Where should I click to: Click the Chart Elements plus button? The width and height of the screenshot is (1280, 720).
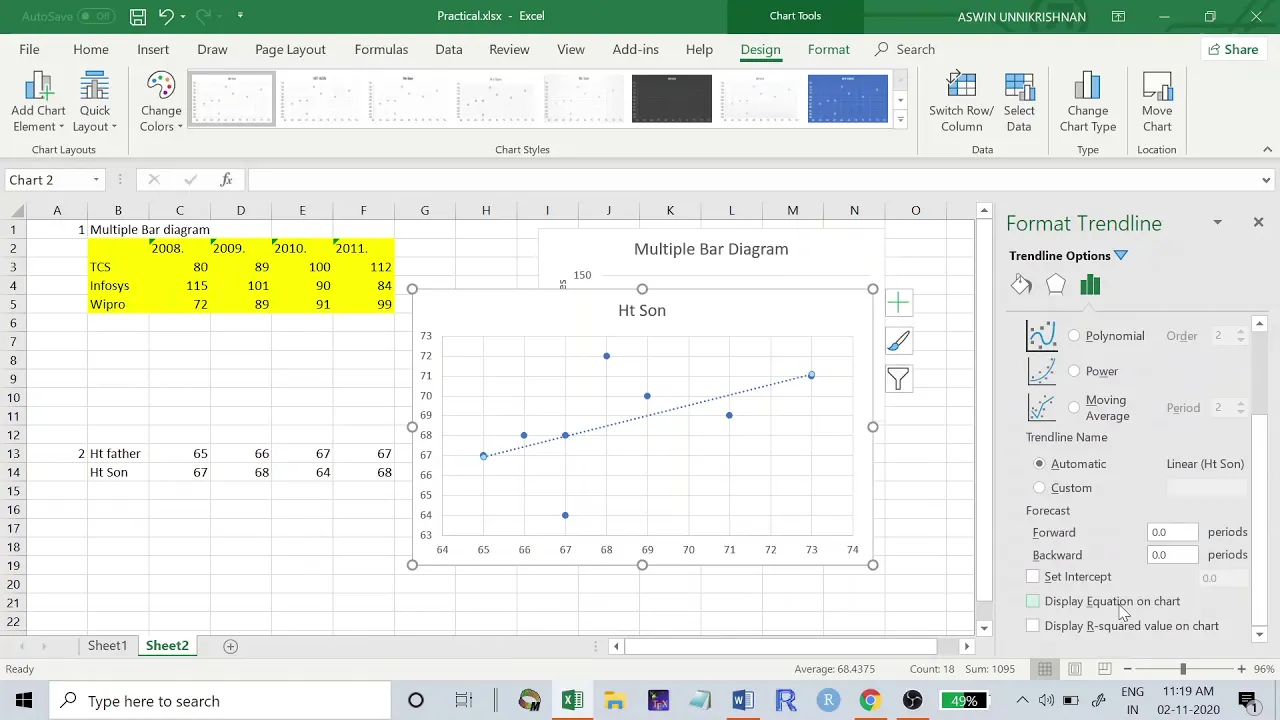point(898,303)
